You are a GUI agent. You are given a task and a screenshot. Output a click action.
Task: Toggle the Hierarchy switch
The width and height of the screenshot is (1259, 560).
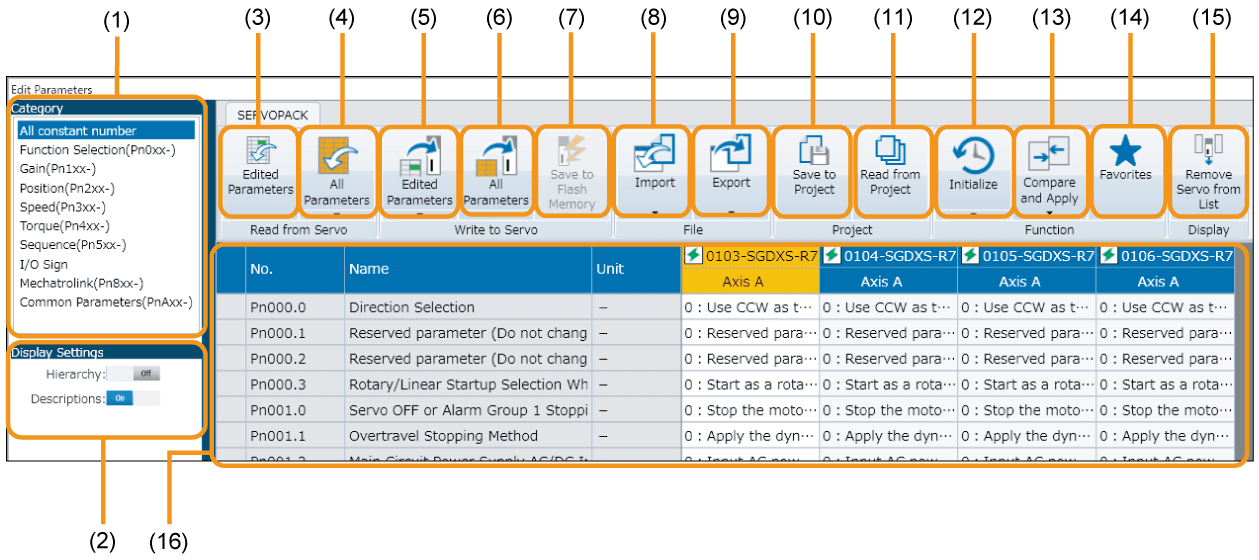tap(134, 373)
